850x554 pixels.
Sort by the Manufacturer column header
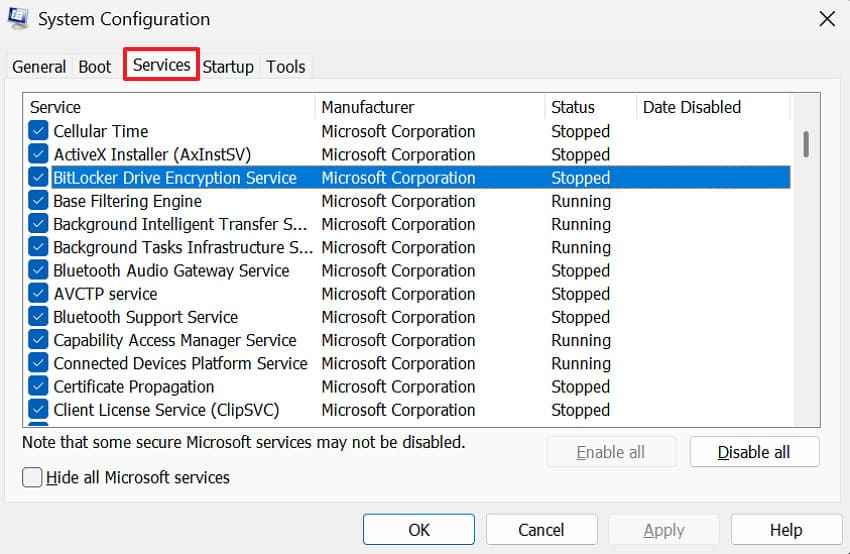coord(430,107)
